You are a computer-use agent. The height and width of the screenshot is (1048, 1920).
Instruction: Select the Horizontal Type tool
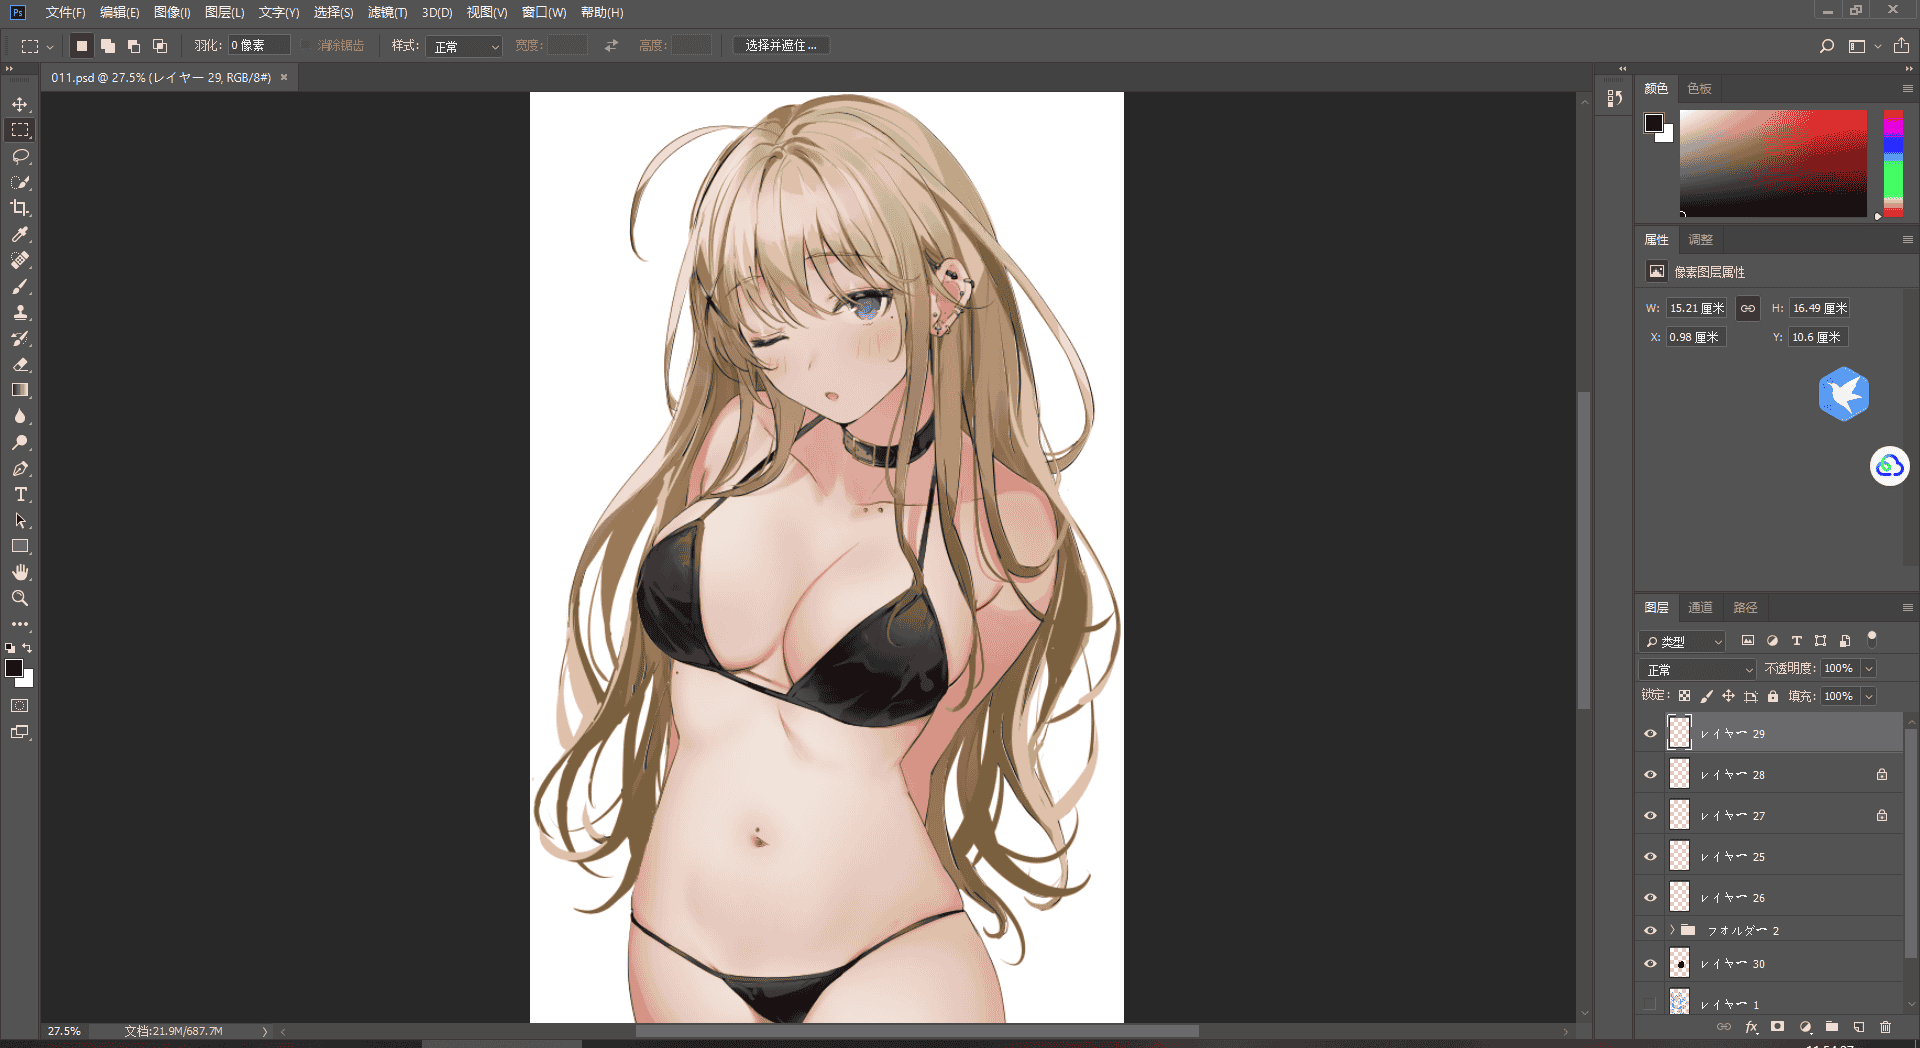tap(20, 494)
